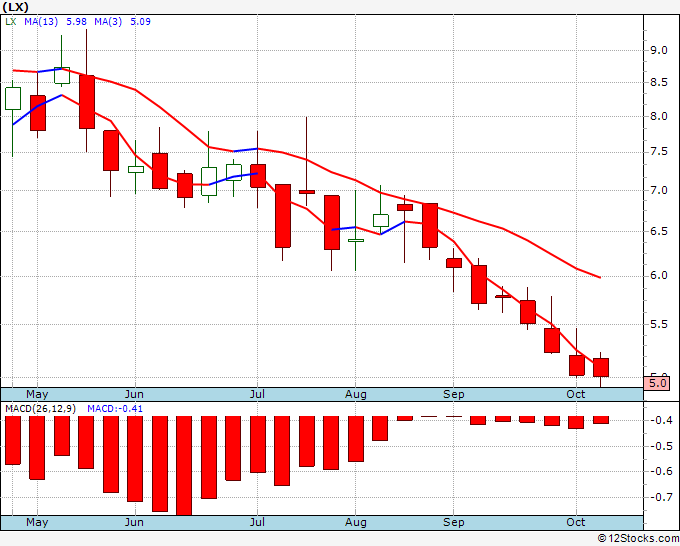Click Jul on the price chart axis

point(257,394)
